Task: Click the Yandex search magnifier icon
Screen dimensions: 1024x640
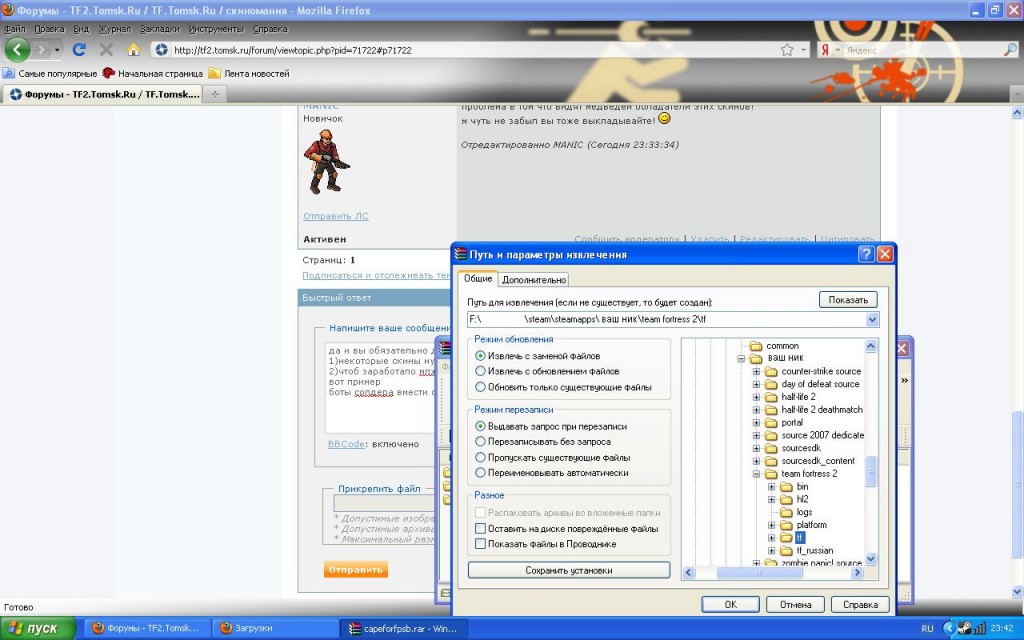Action: (1010, 50)
